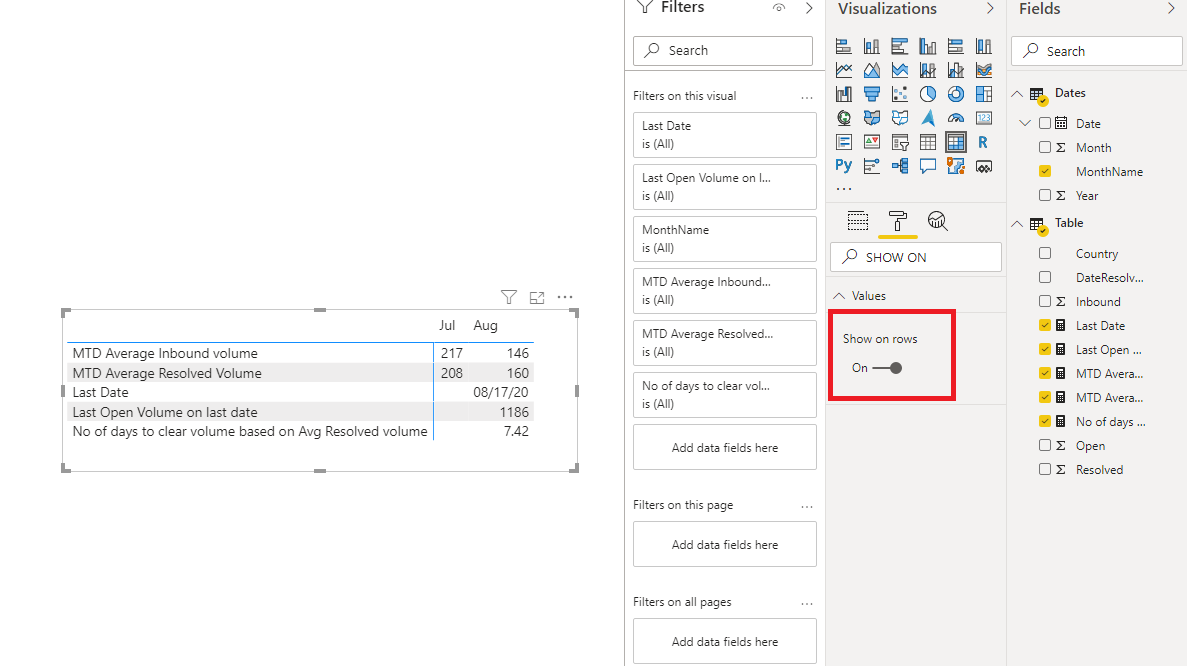Pick the Q&A speech bubble visual
Screen dimensions: 1187x666
point(927,166)
